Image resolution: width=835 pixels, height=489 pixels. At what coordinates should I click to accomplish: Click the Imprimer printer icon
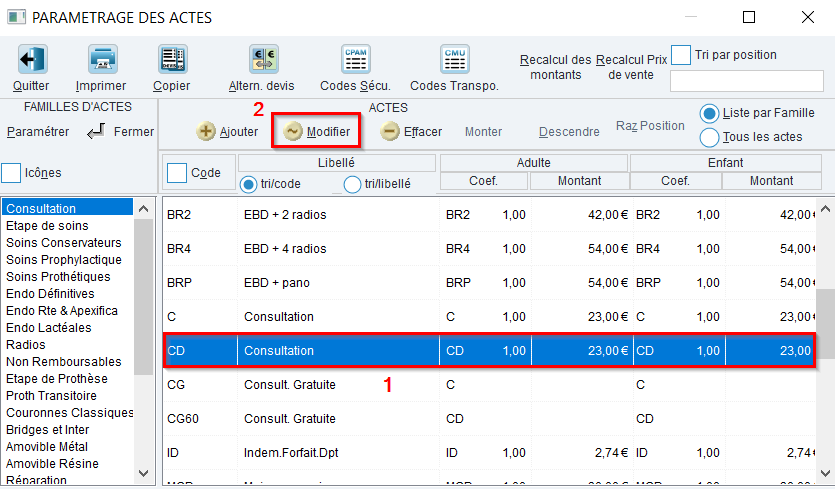tap(103, 59)
